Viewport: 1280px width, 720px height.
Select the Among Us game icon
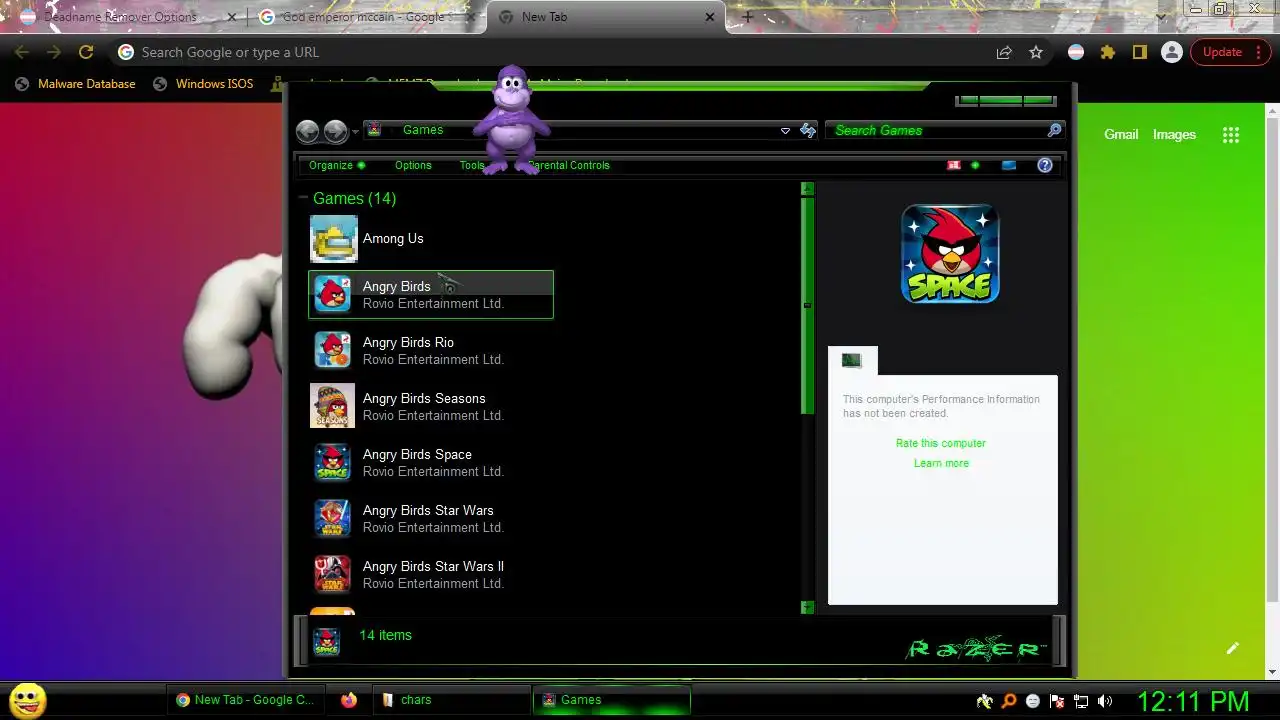(333, 239)
